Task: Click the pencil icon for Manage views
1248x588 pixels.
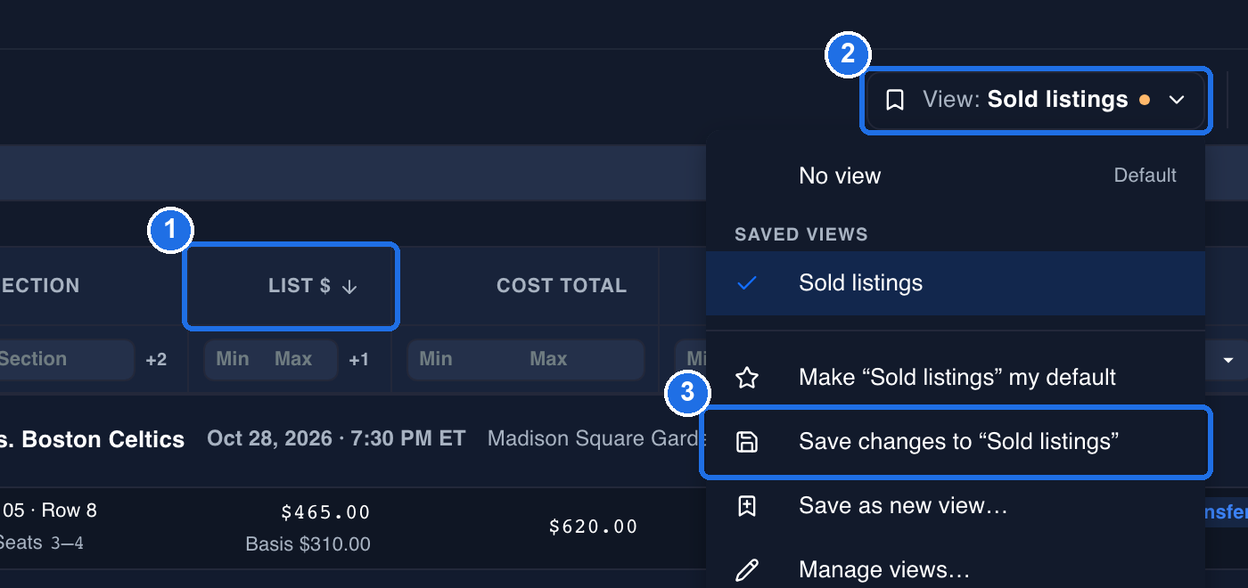Action: pyautogui.click(x=747, y=570)
